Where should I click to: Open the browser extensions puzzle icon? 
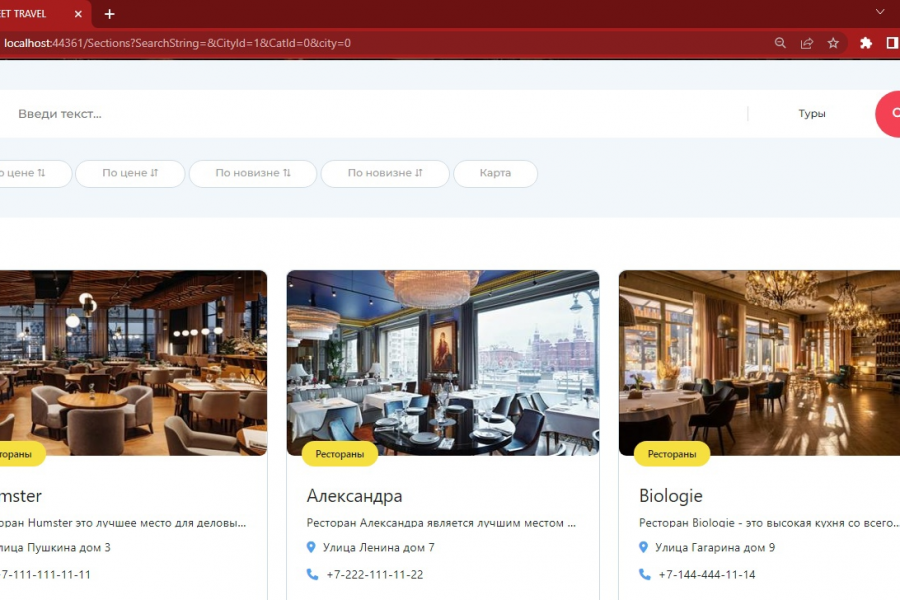pyautogui.click(x=866, y=43)
